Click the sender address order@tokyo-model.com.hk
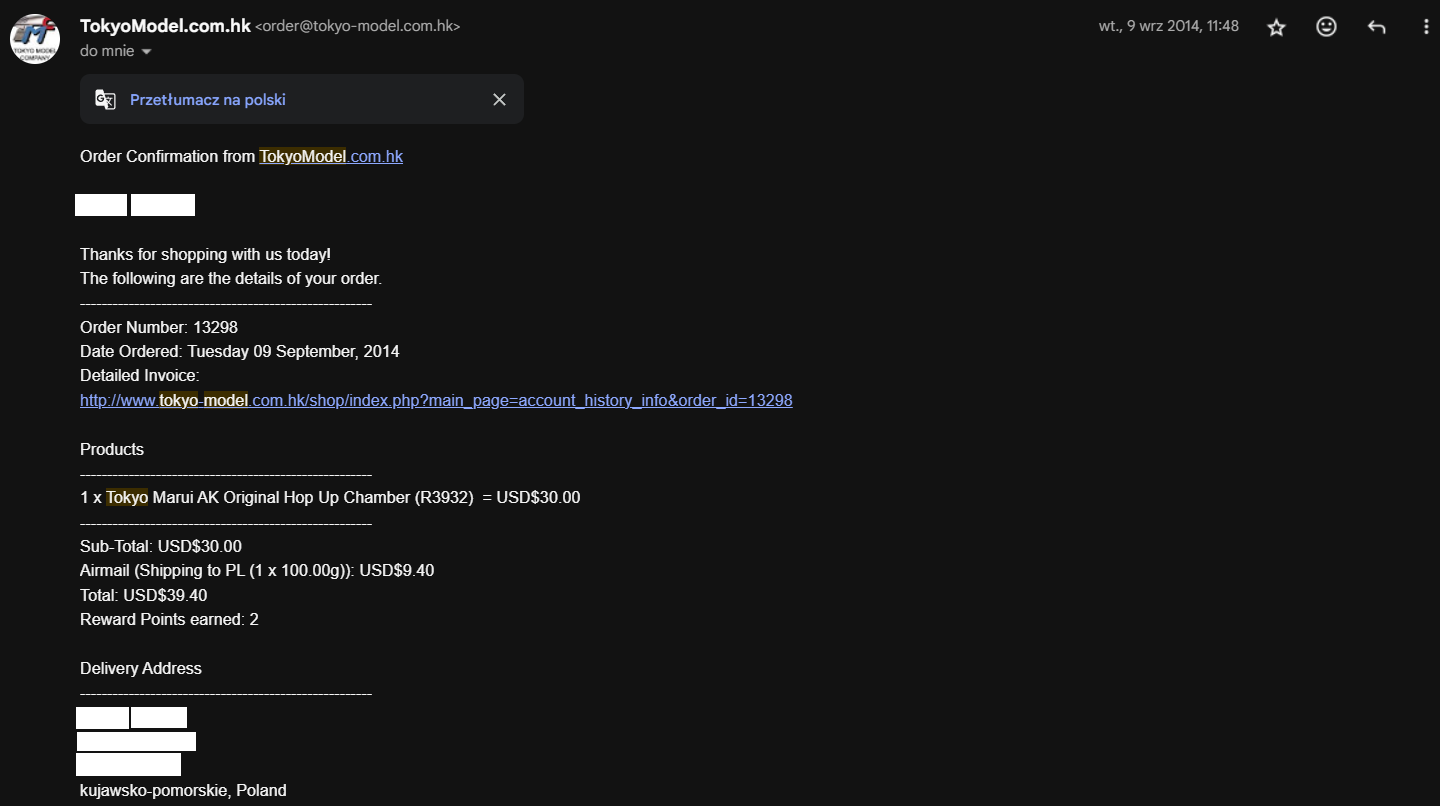This screenshot has height=807, width=1440. [x=358, y=27]
